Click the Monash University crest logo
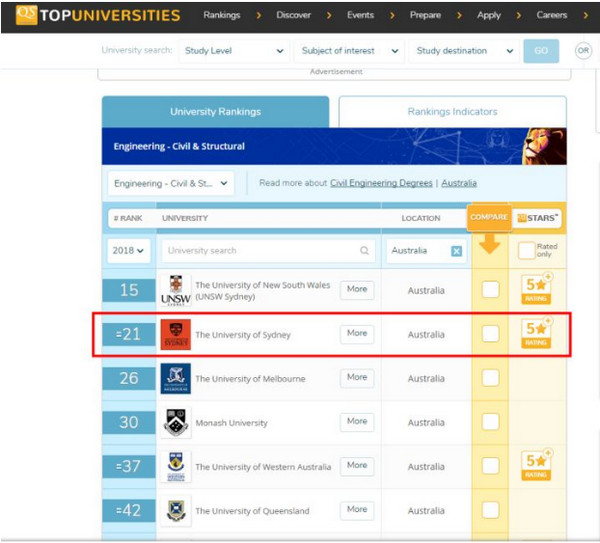The image size is (600, 543). tap(176, 422)
